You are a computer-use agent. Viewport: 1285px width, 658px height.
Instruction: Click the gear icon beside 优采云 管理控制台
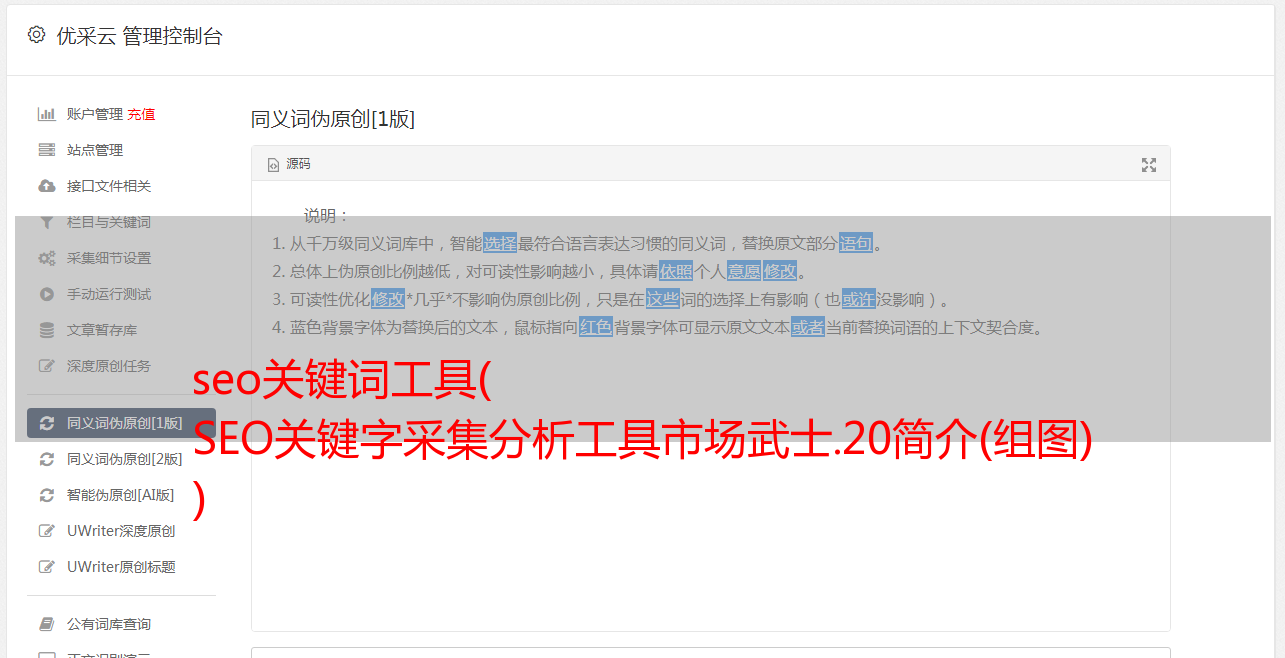point(37,35)
